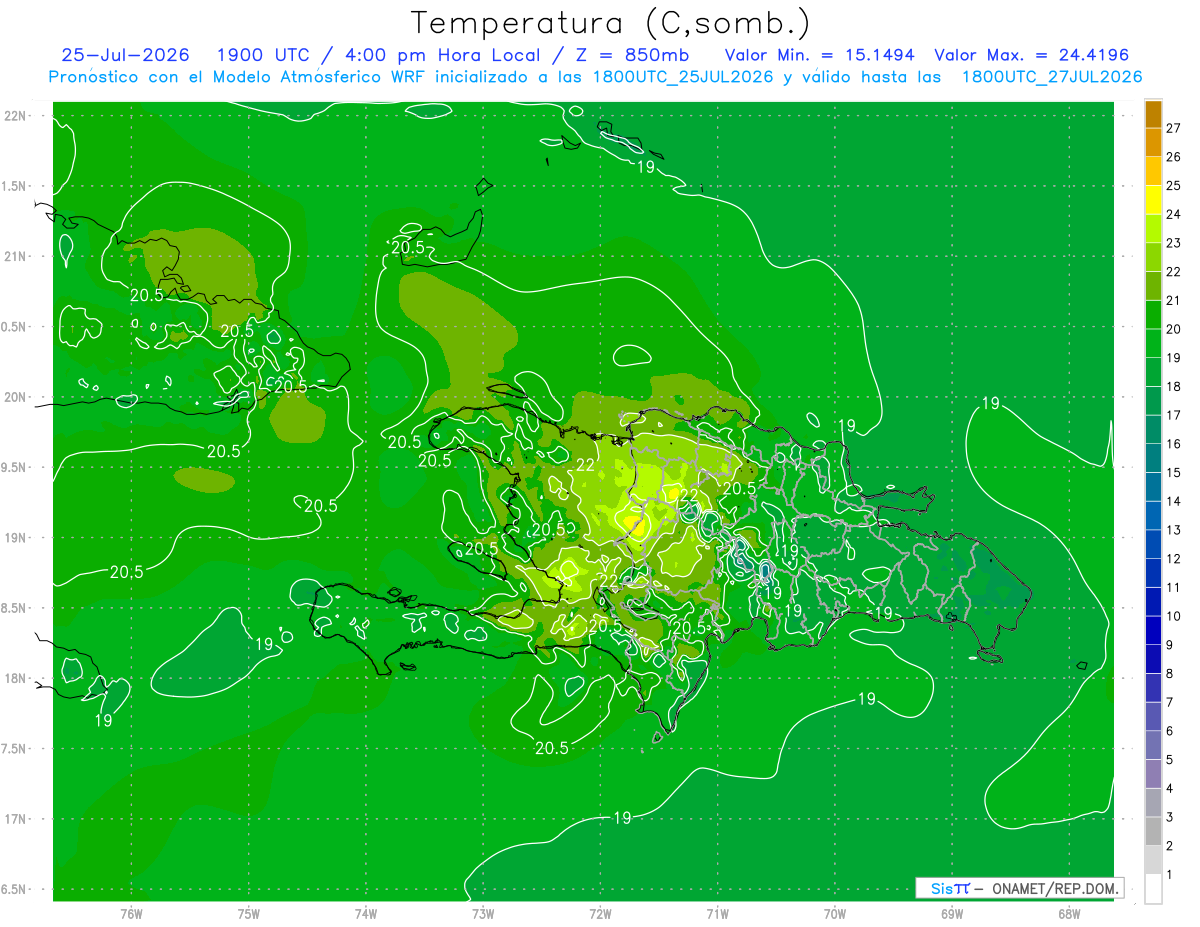Screen dimensions: 1200x927
Task: Click color scale label "11"
Action: [1174, 587]
